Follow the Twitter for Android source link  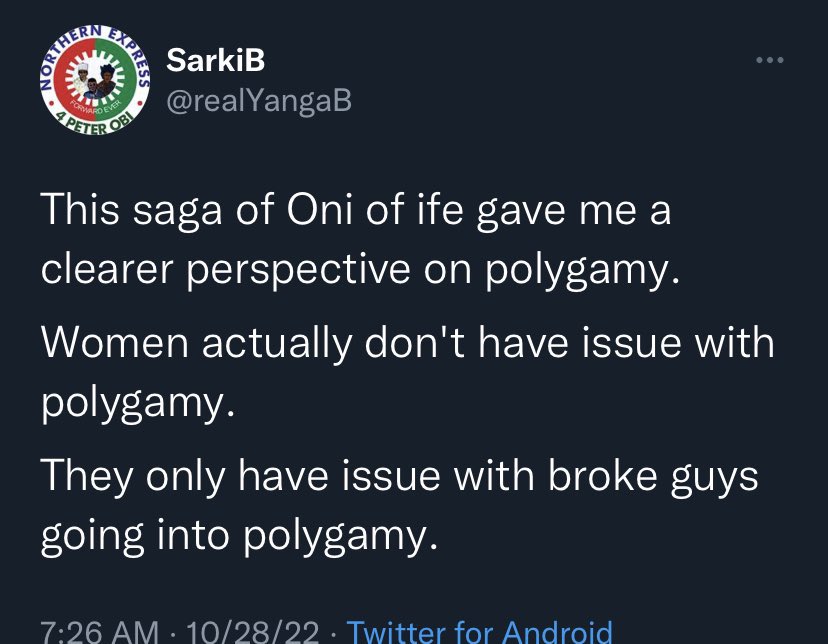tap(479, 631)
